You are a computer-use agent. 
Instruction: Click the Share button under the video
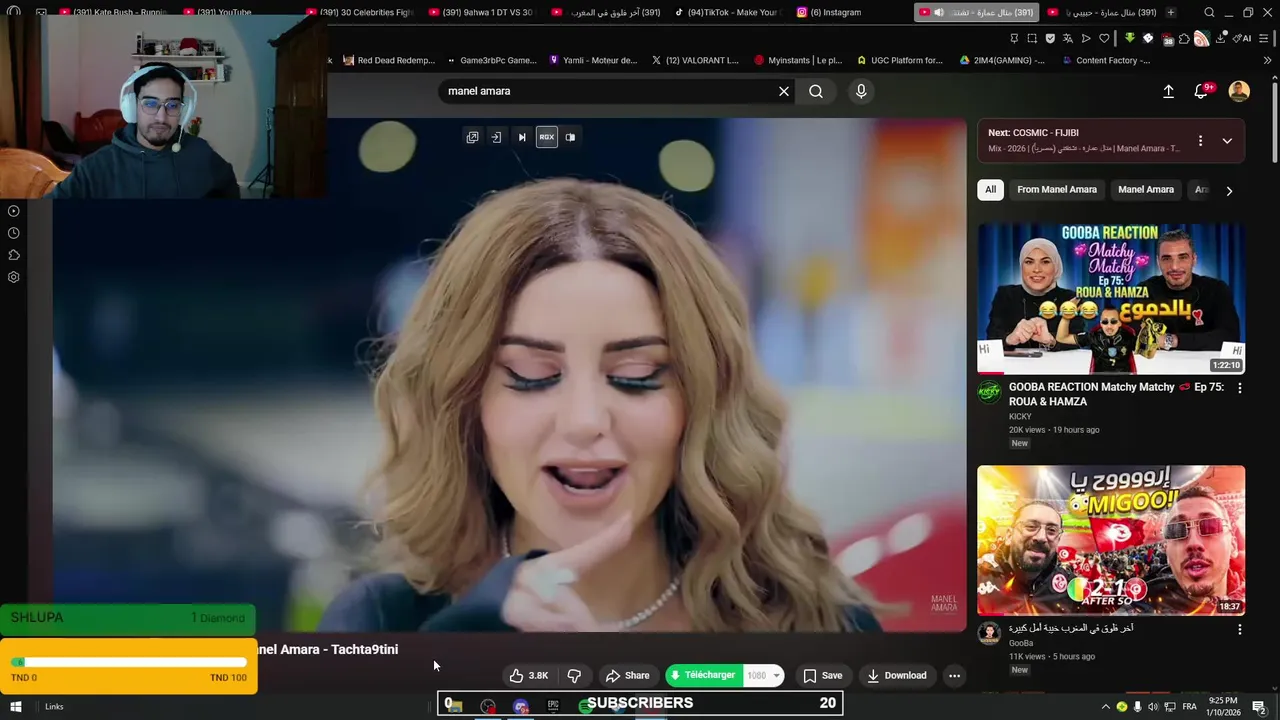point(627,675)
